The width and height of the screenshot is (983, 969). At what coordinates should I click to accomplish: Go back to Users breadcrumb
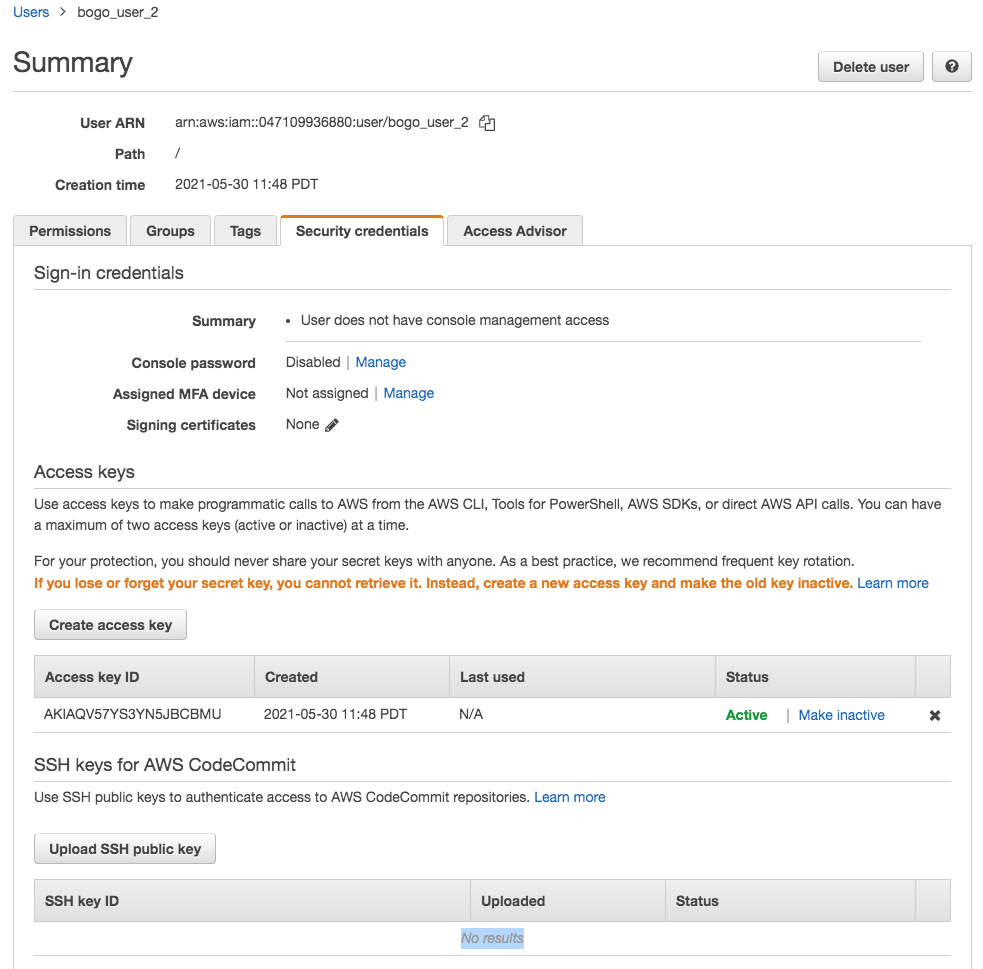pos(31,12)
